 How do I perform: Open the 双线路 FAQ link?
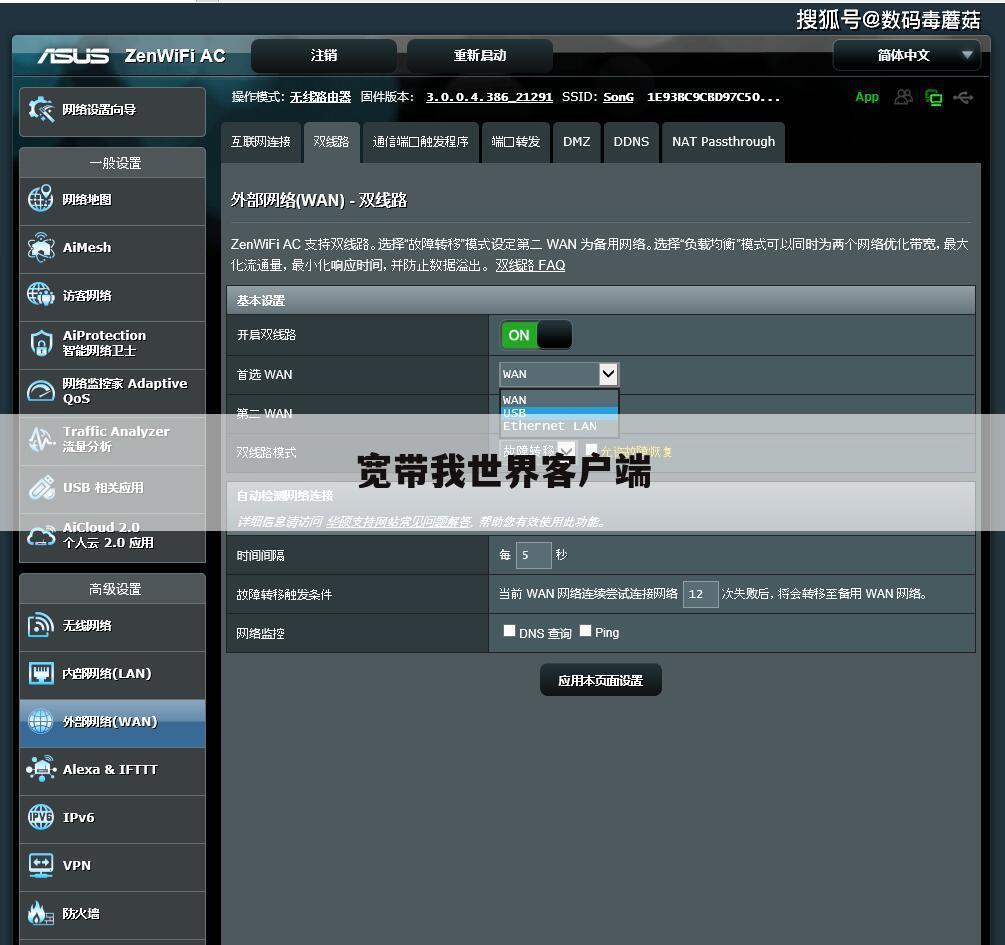(x=530, y=265)
